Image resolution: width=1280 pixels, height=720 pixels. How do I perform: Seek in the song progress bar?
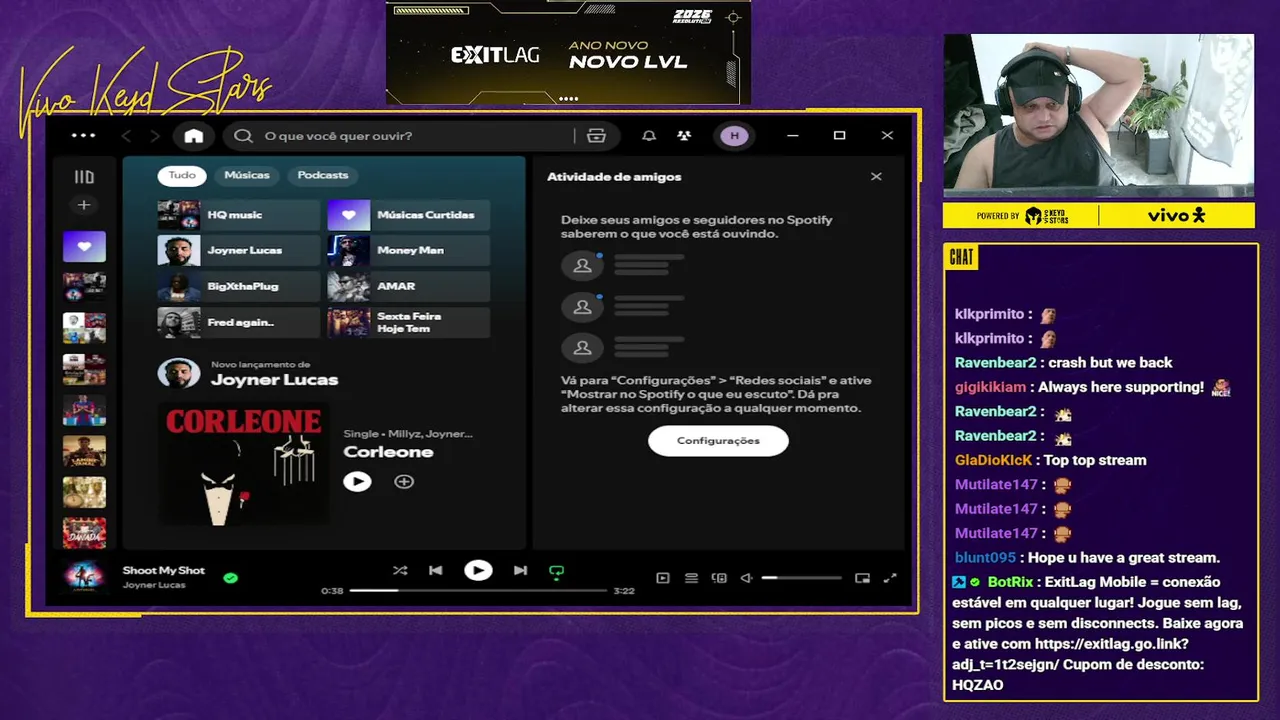[x=478, y=591]
